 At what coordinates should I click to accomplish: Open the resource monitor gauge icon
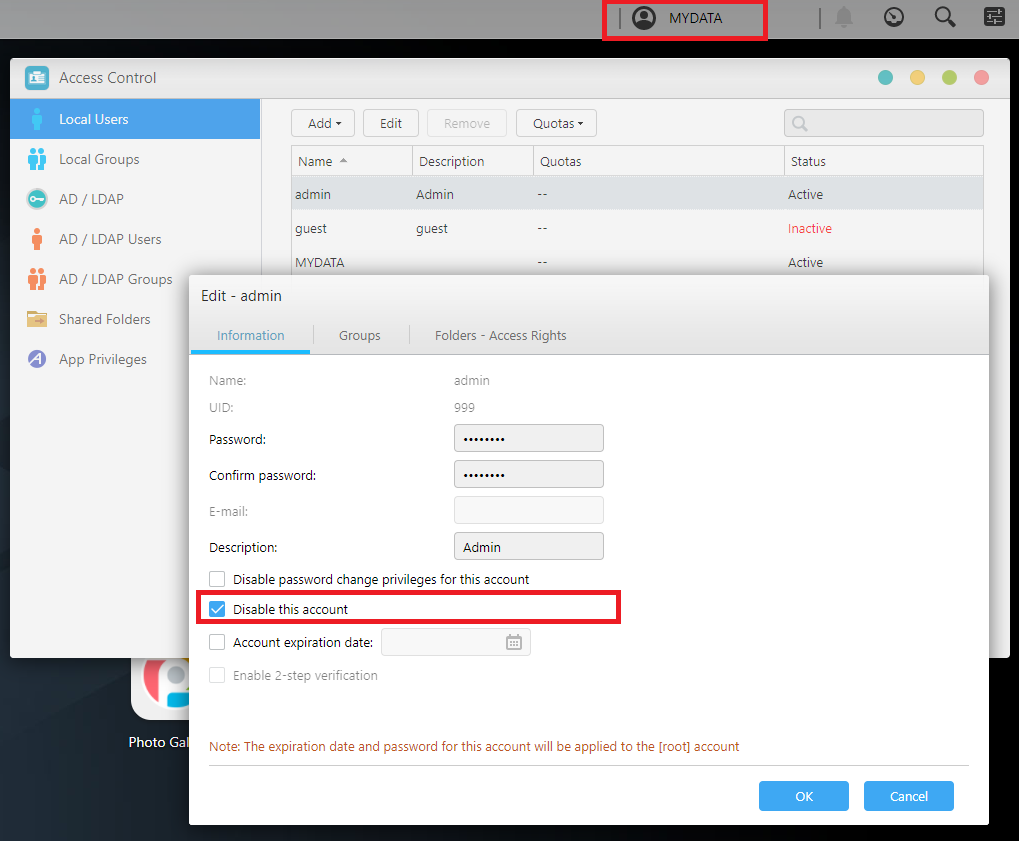[x=894, y=17]
